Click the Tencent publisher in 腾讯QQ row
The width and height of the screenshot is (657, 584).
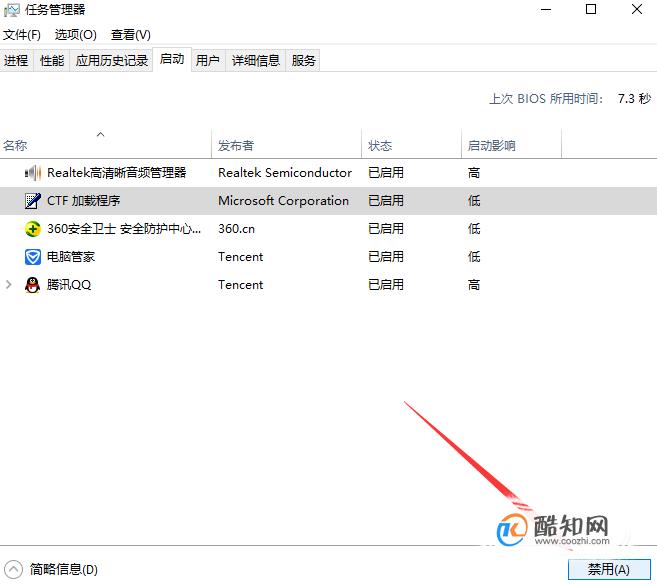(x=241, y=285)
